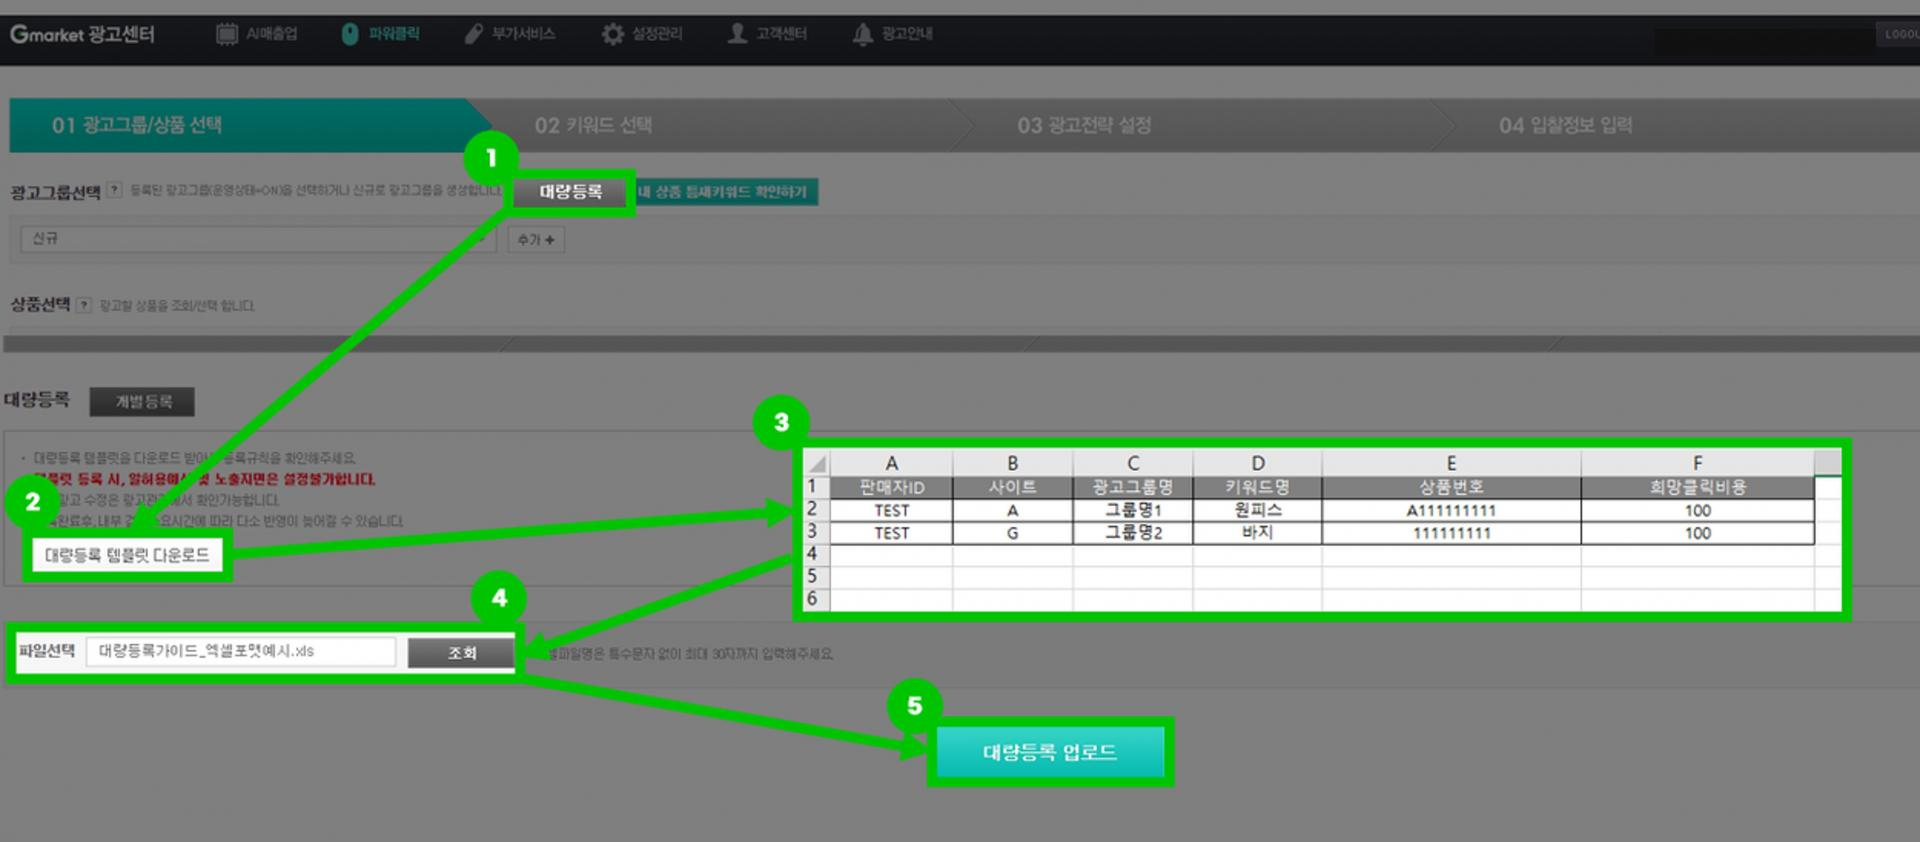1920x842 pixels.
Task: Download the 대량등록 템플릿
Action: pos(127,556)
